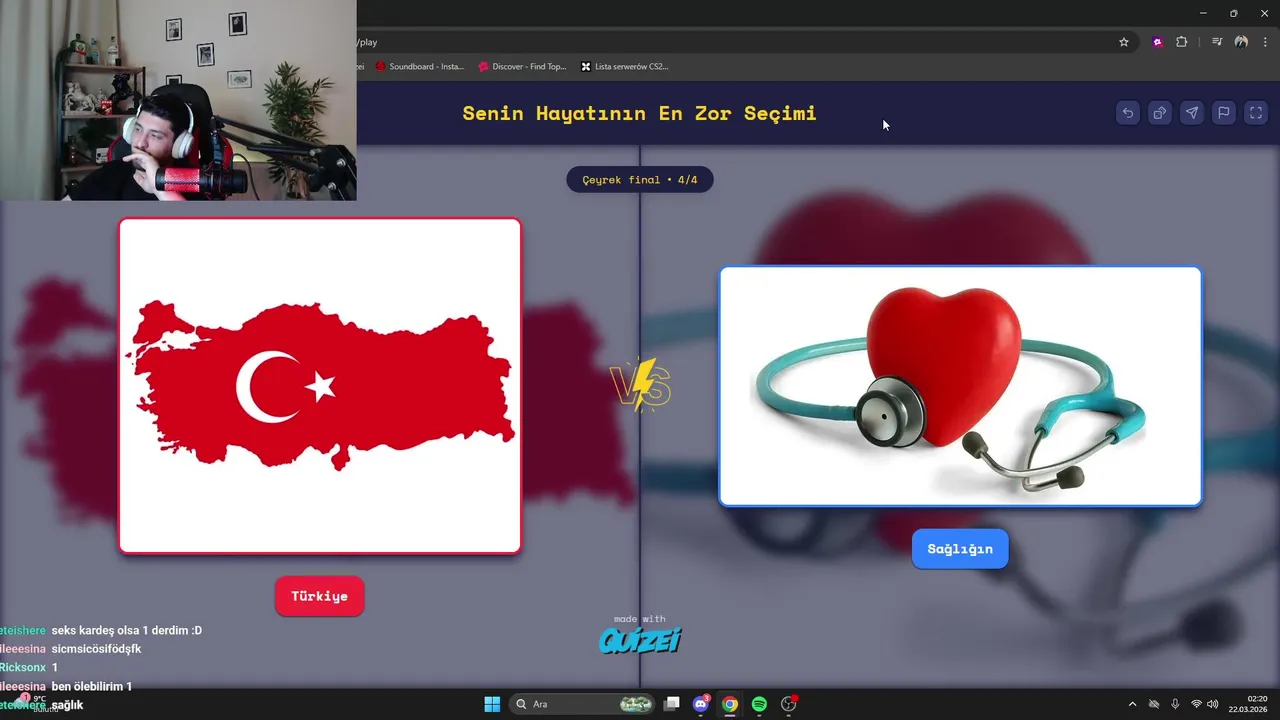Click the Quizei logo at bottom
The image size is (1280, 720).
point(640,640)
